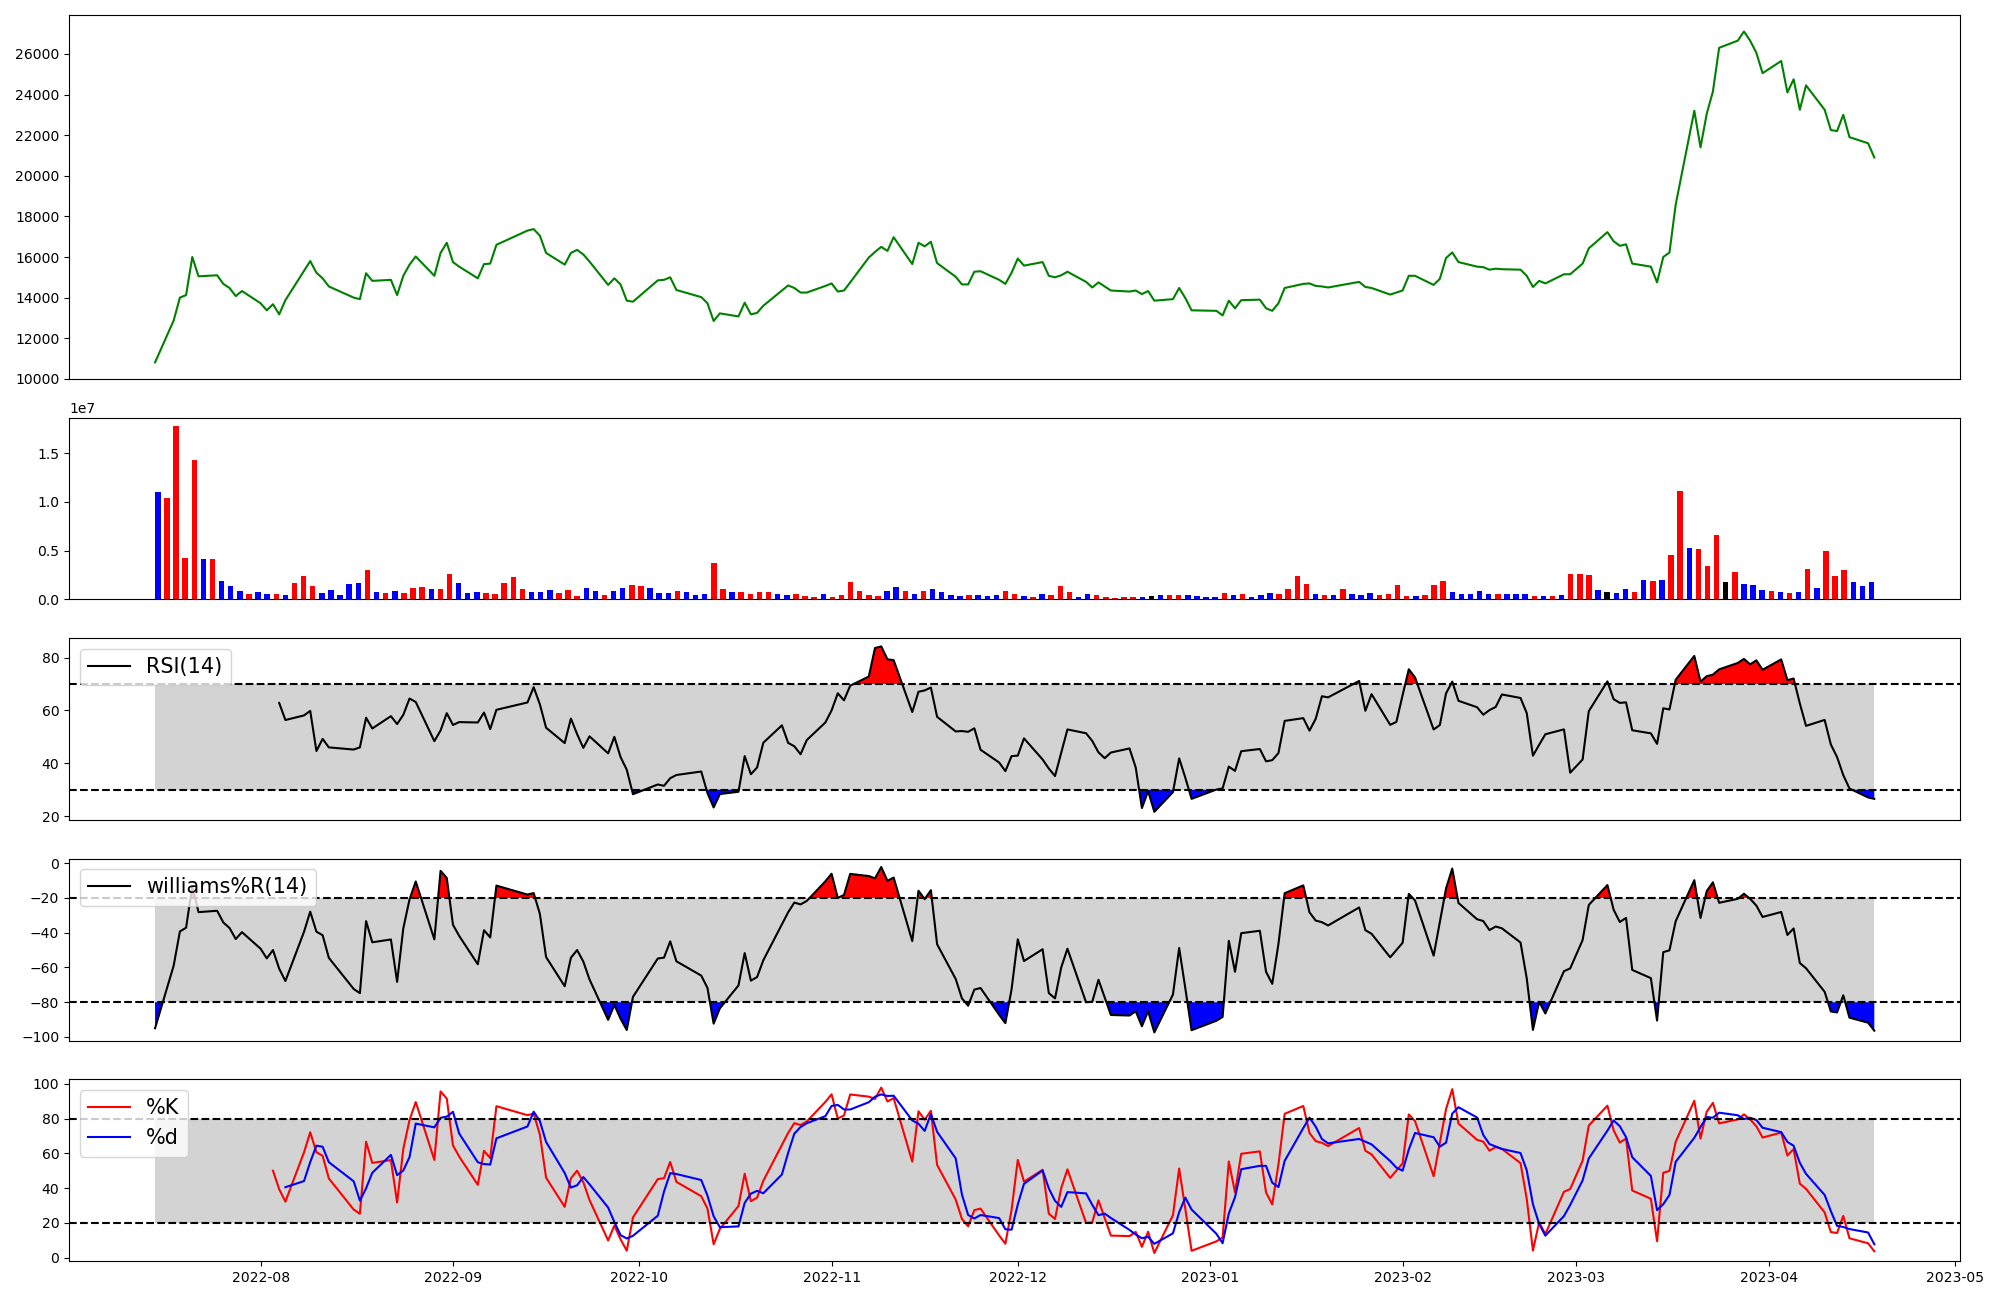
Task: Click the 26000 price axis label
Action: coord(37,55)
